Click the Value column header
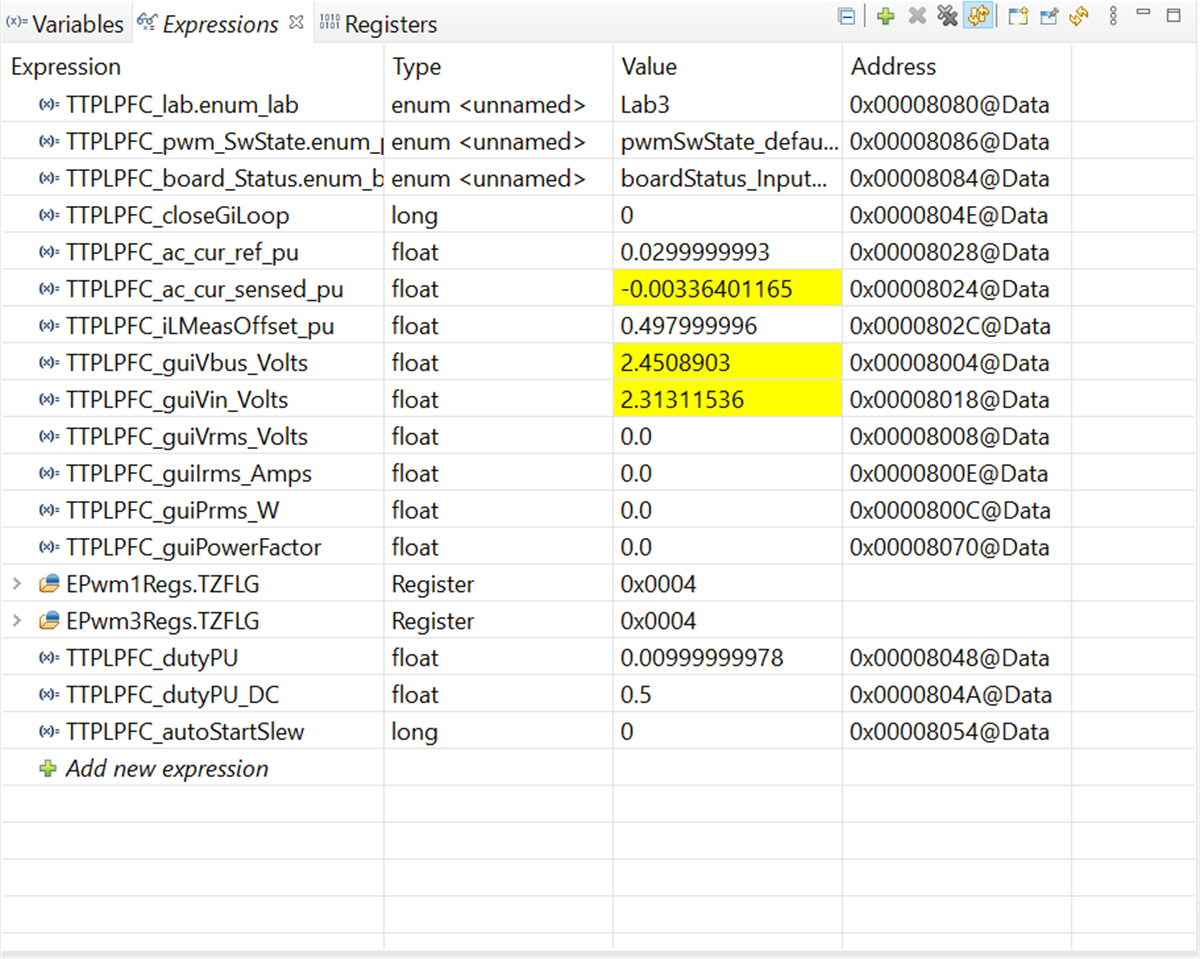 click(x=649, y=66)
